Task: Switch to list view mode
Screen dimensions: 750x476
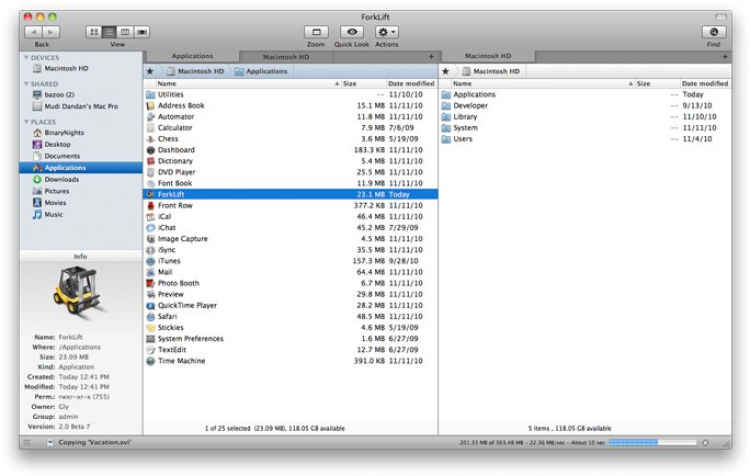Action: point(110,32)
